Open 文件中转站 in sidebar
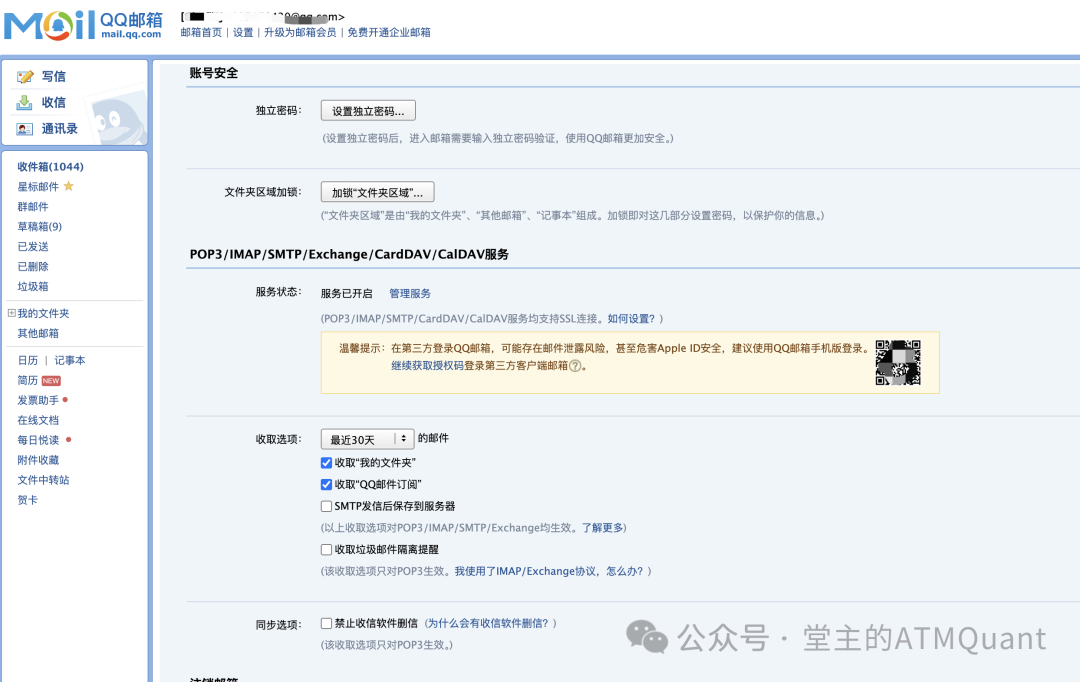Image resolution: width=1080 pixels, height=682 pixels. point(43,480)
